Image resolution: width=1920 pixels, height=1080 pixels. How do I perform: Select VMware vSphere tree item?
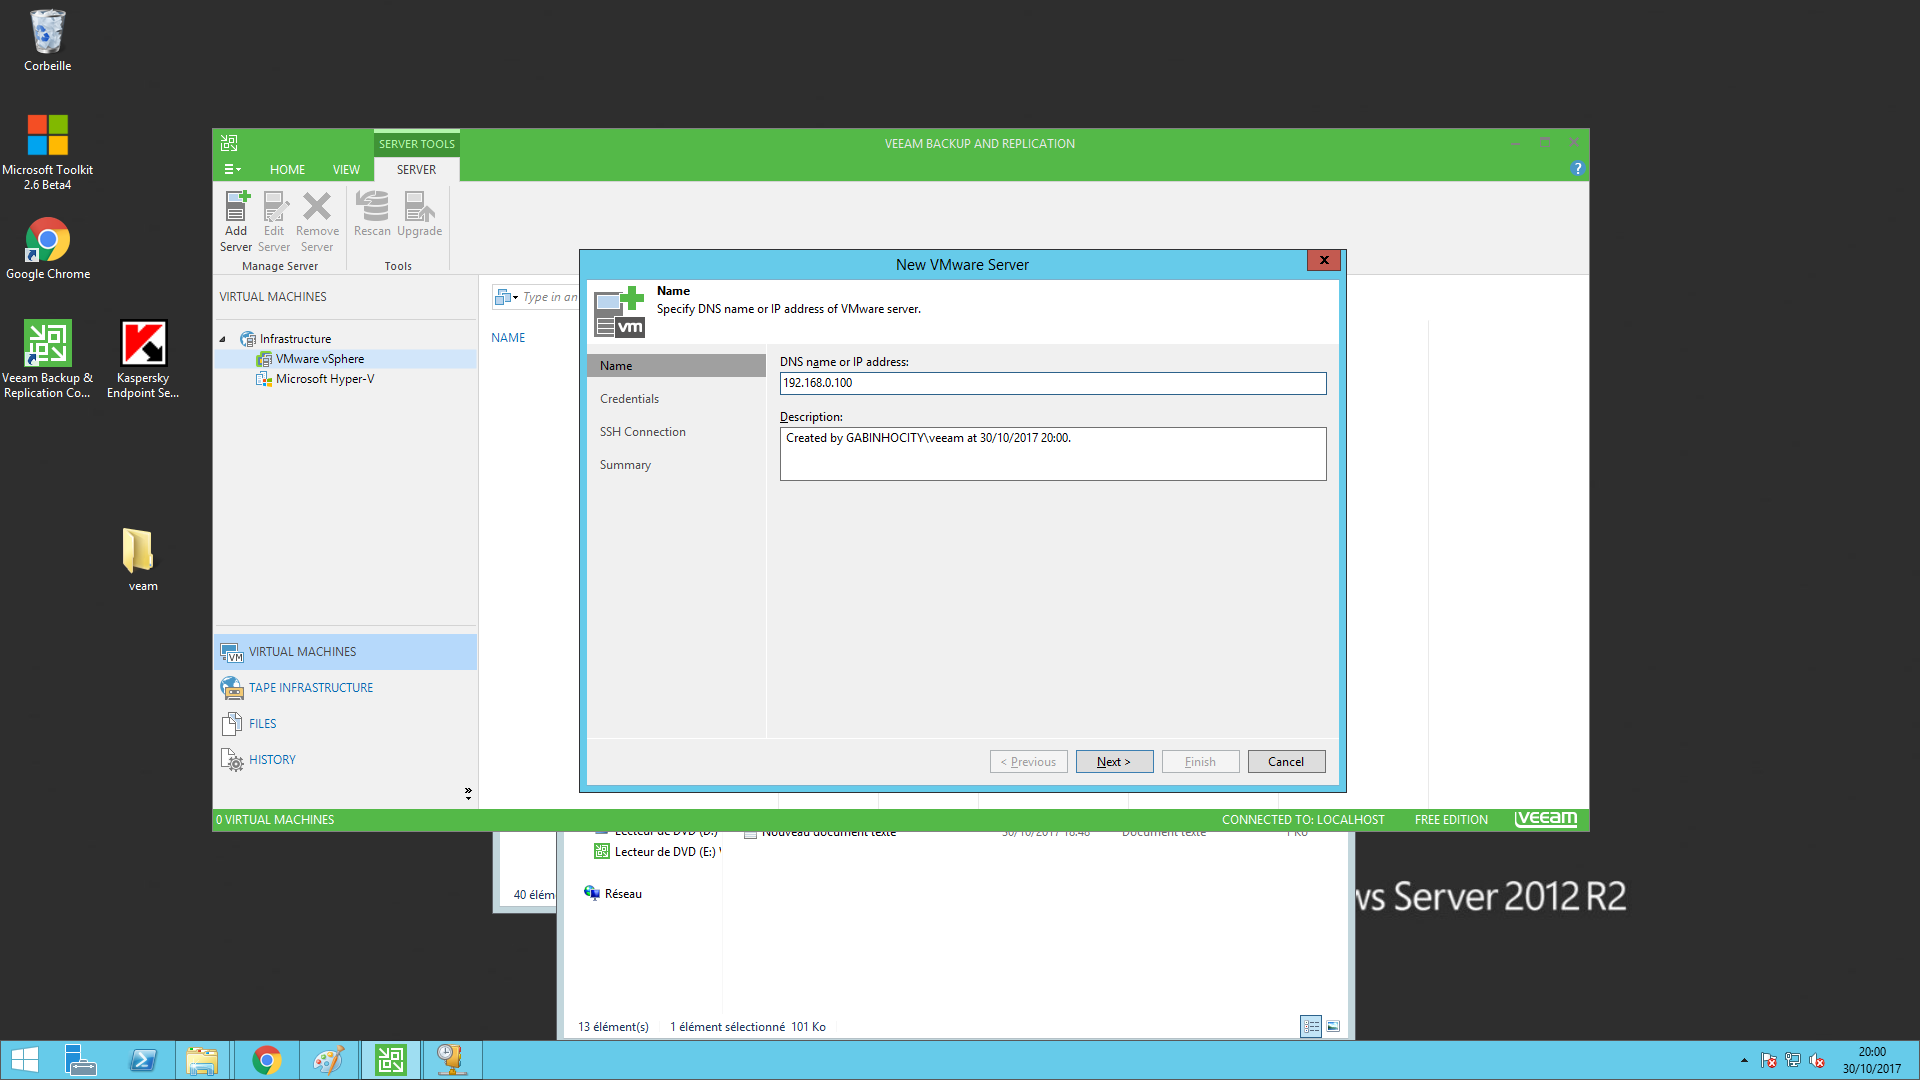pos(320,359)
